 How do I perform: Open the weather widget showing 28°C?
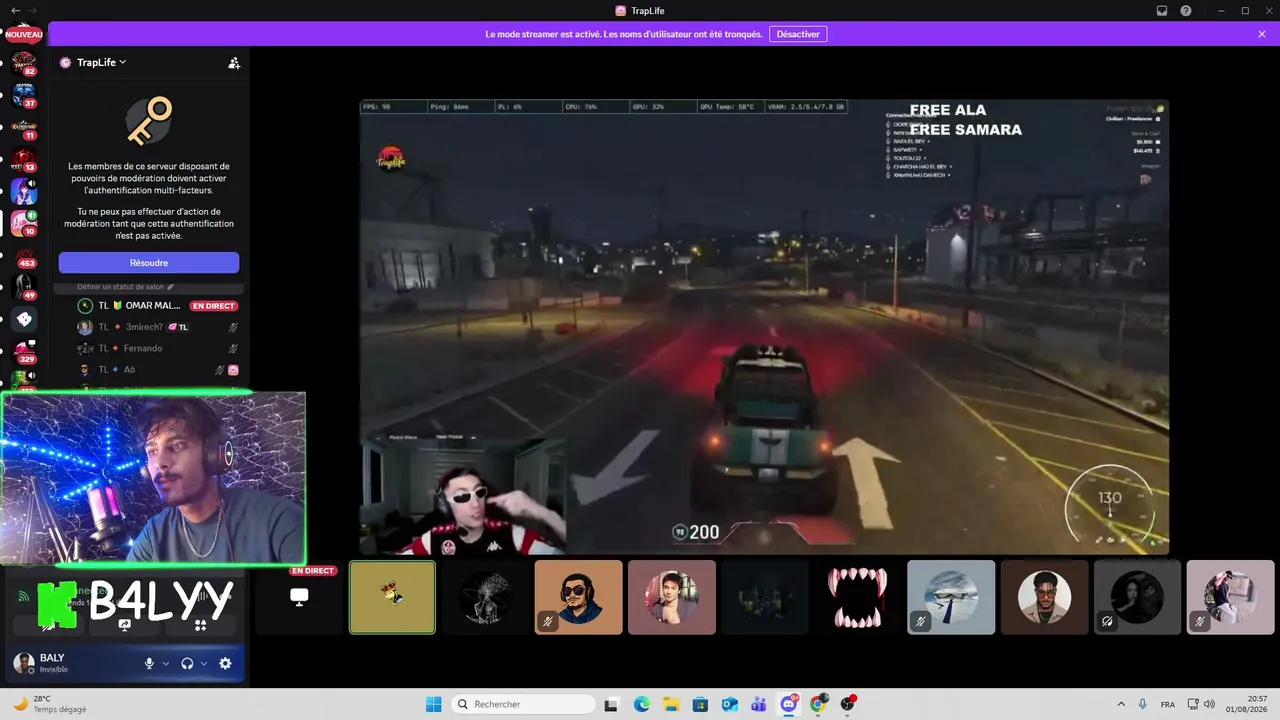(50, 704)
